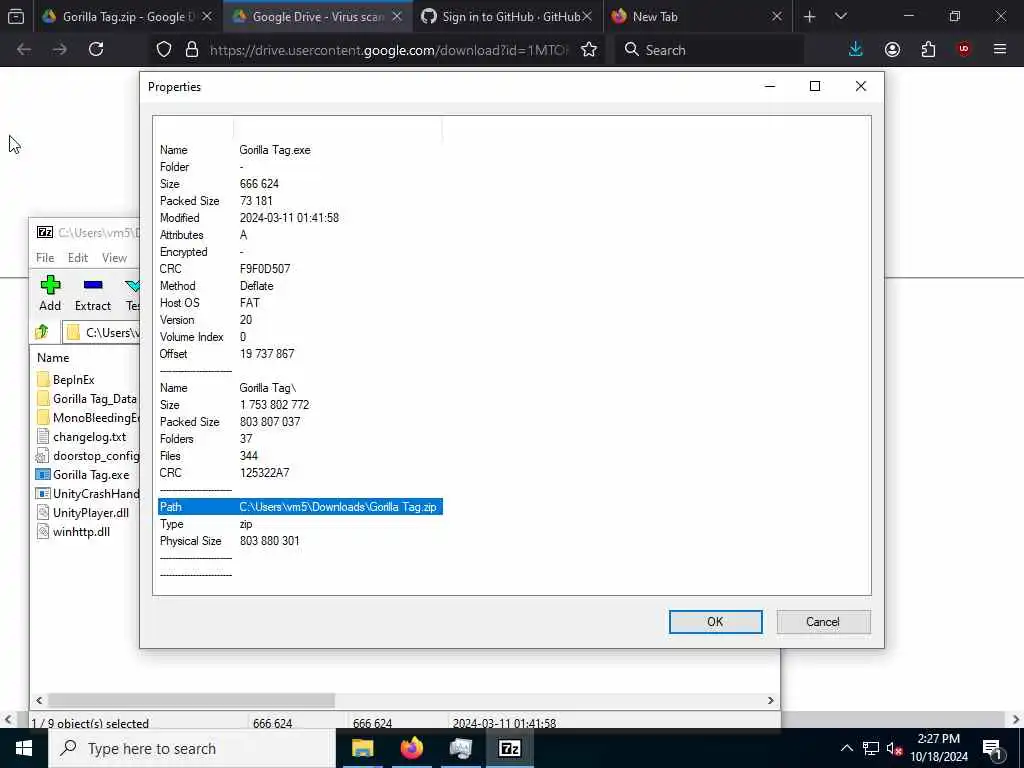This screenshot has width=1024, height=768.
Task: Open the list all tabs dropdown
Action: click(x=841, y=17)
